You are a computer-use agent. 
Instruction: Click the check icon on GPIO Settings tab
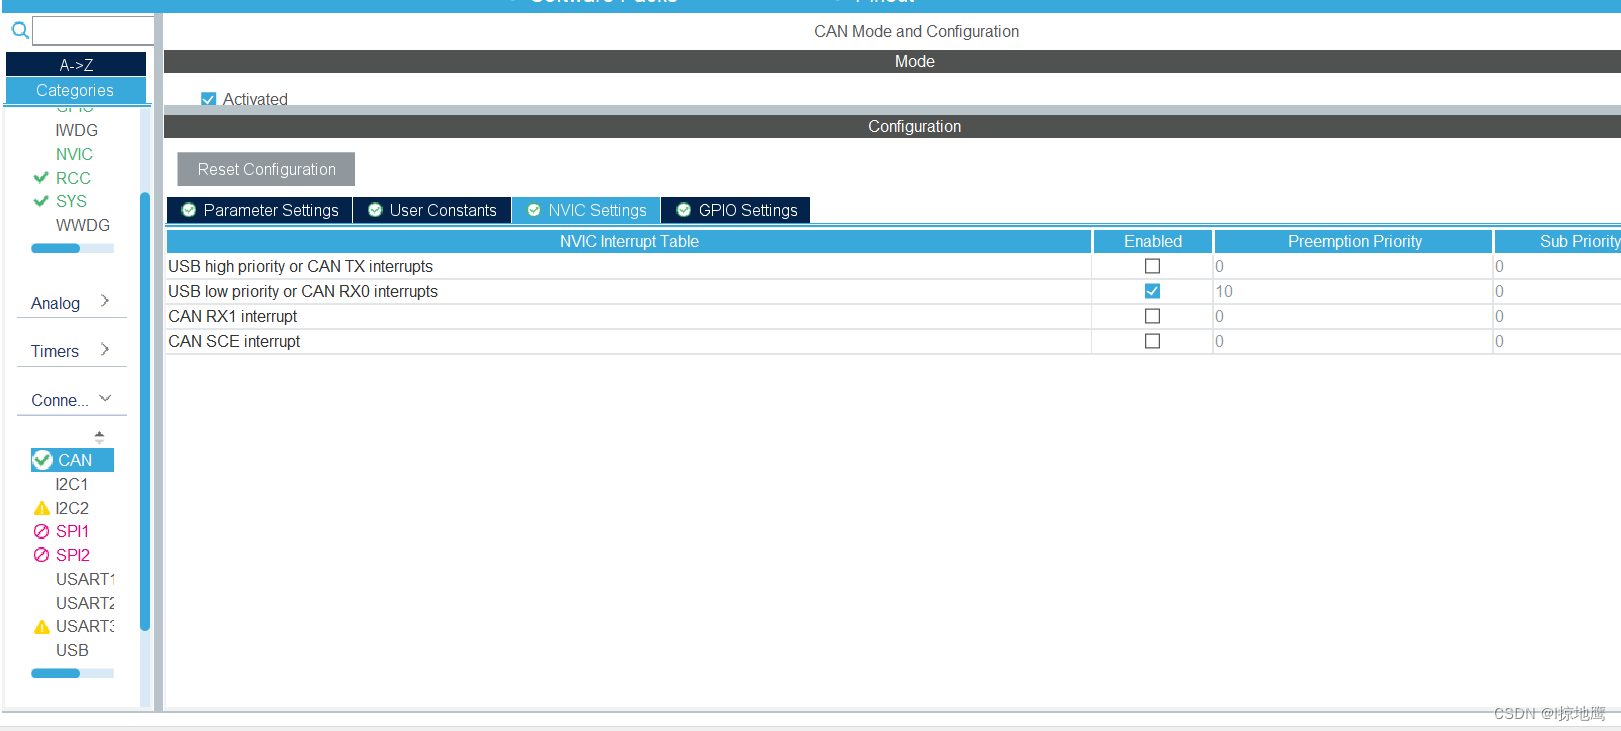pyautogui.click(x=684, y=210)
